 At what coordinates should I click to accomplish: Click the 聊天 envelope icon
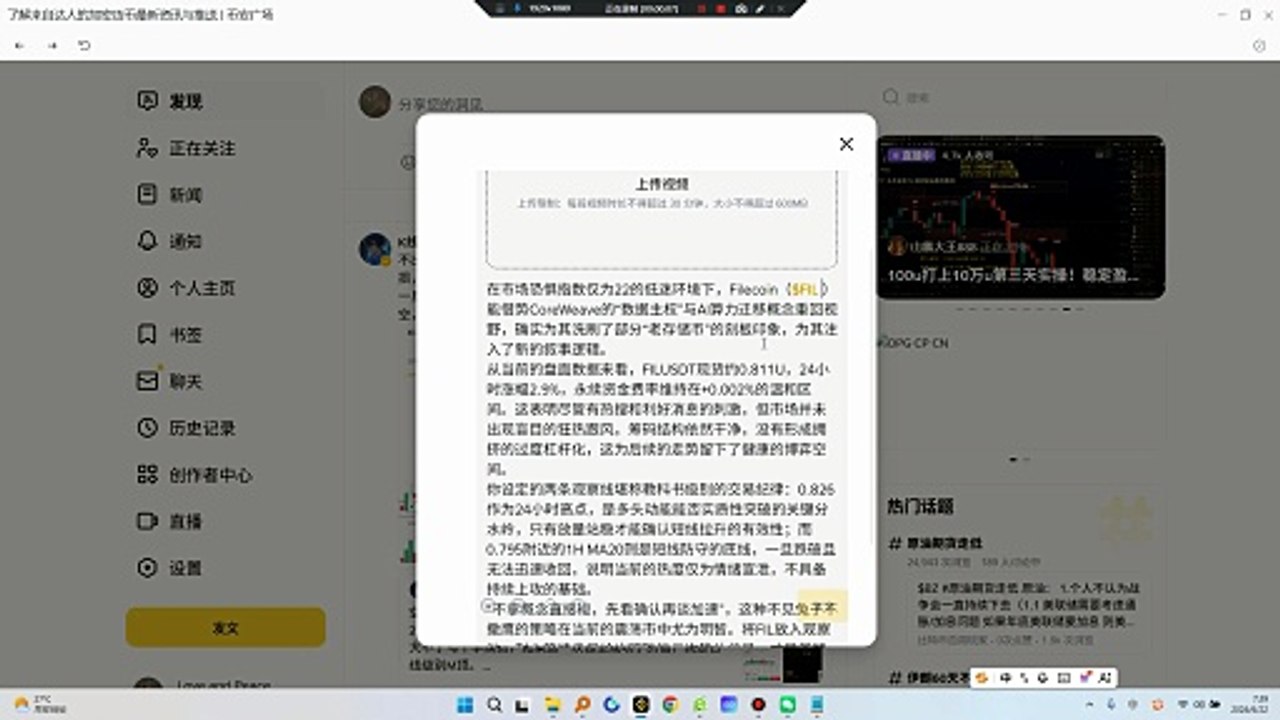pyautogui.click(x=147, y=381)
